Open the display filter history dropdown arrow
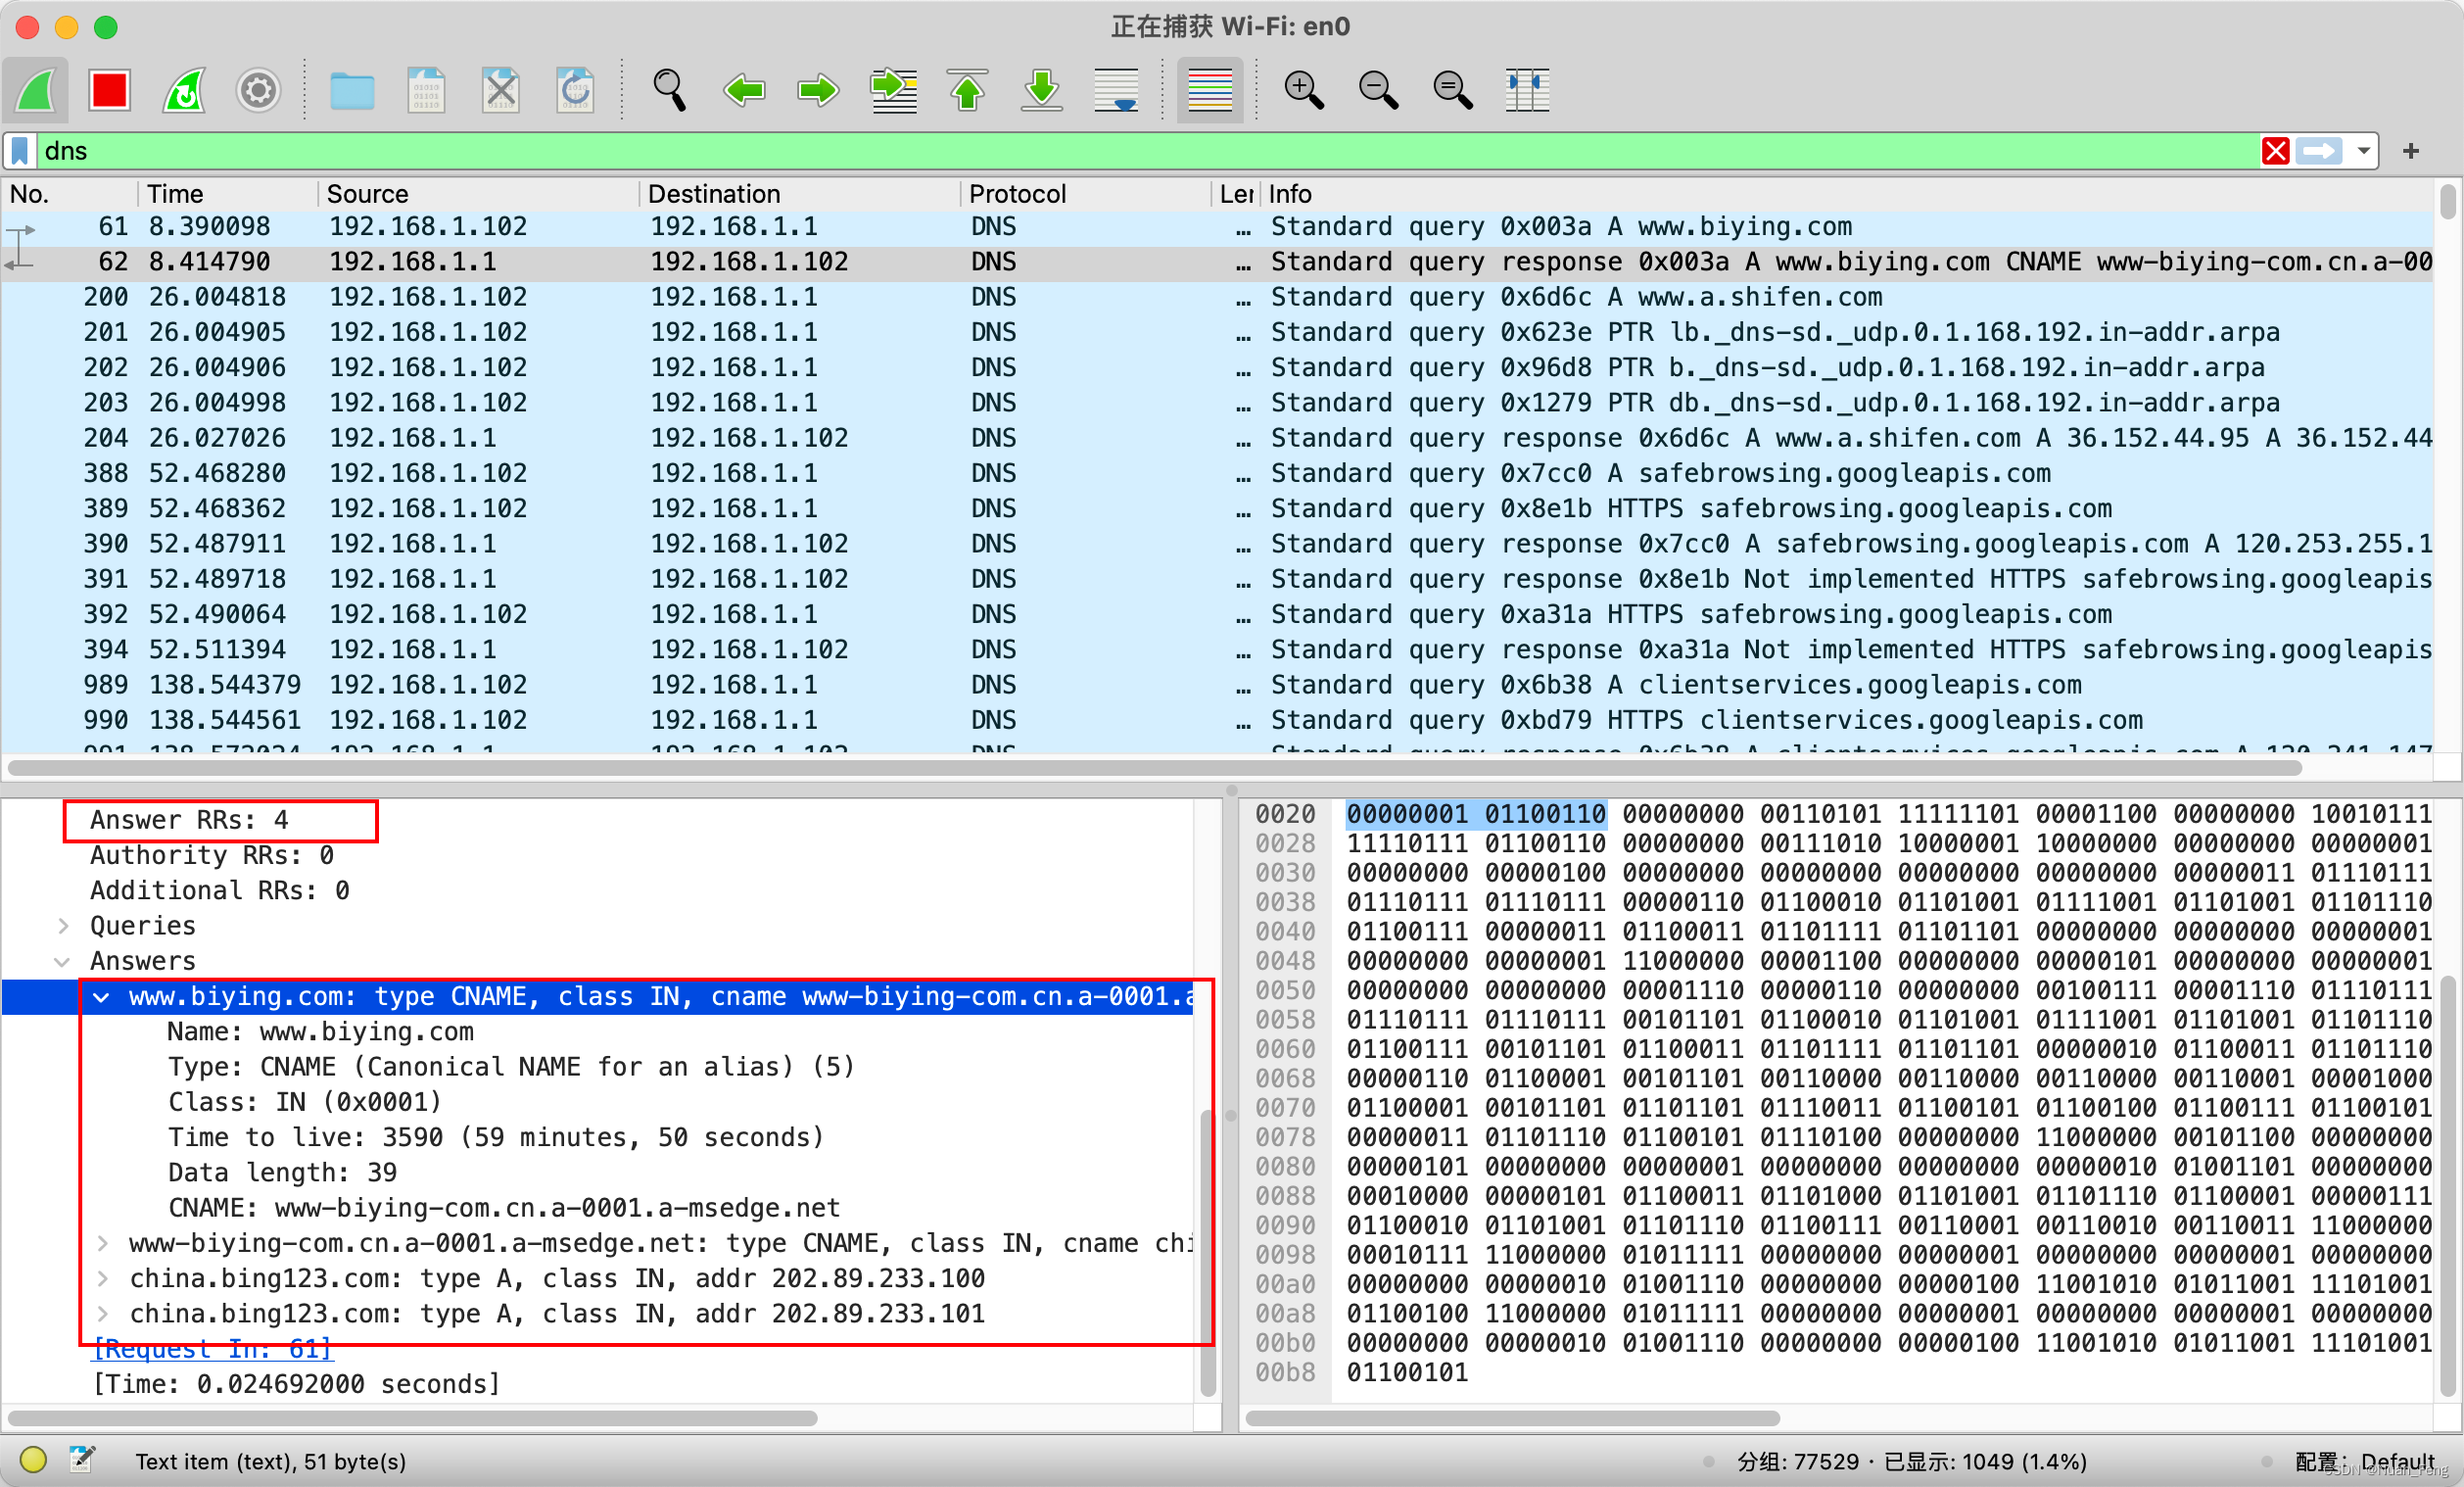Screen dimensions: 2464x1487 [2363, 151]
